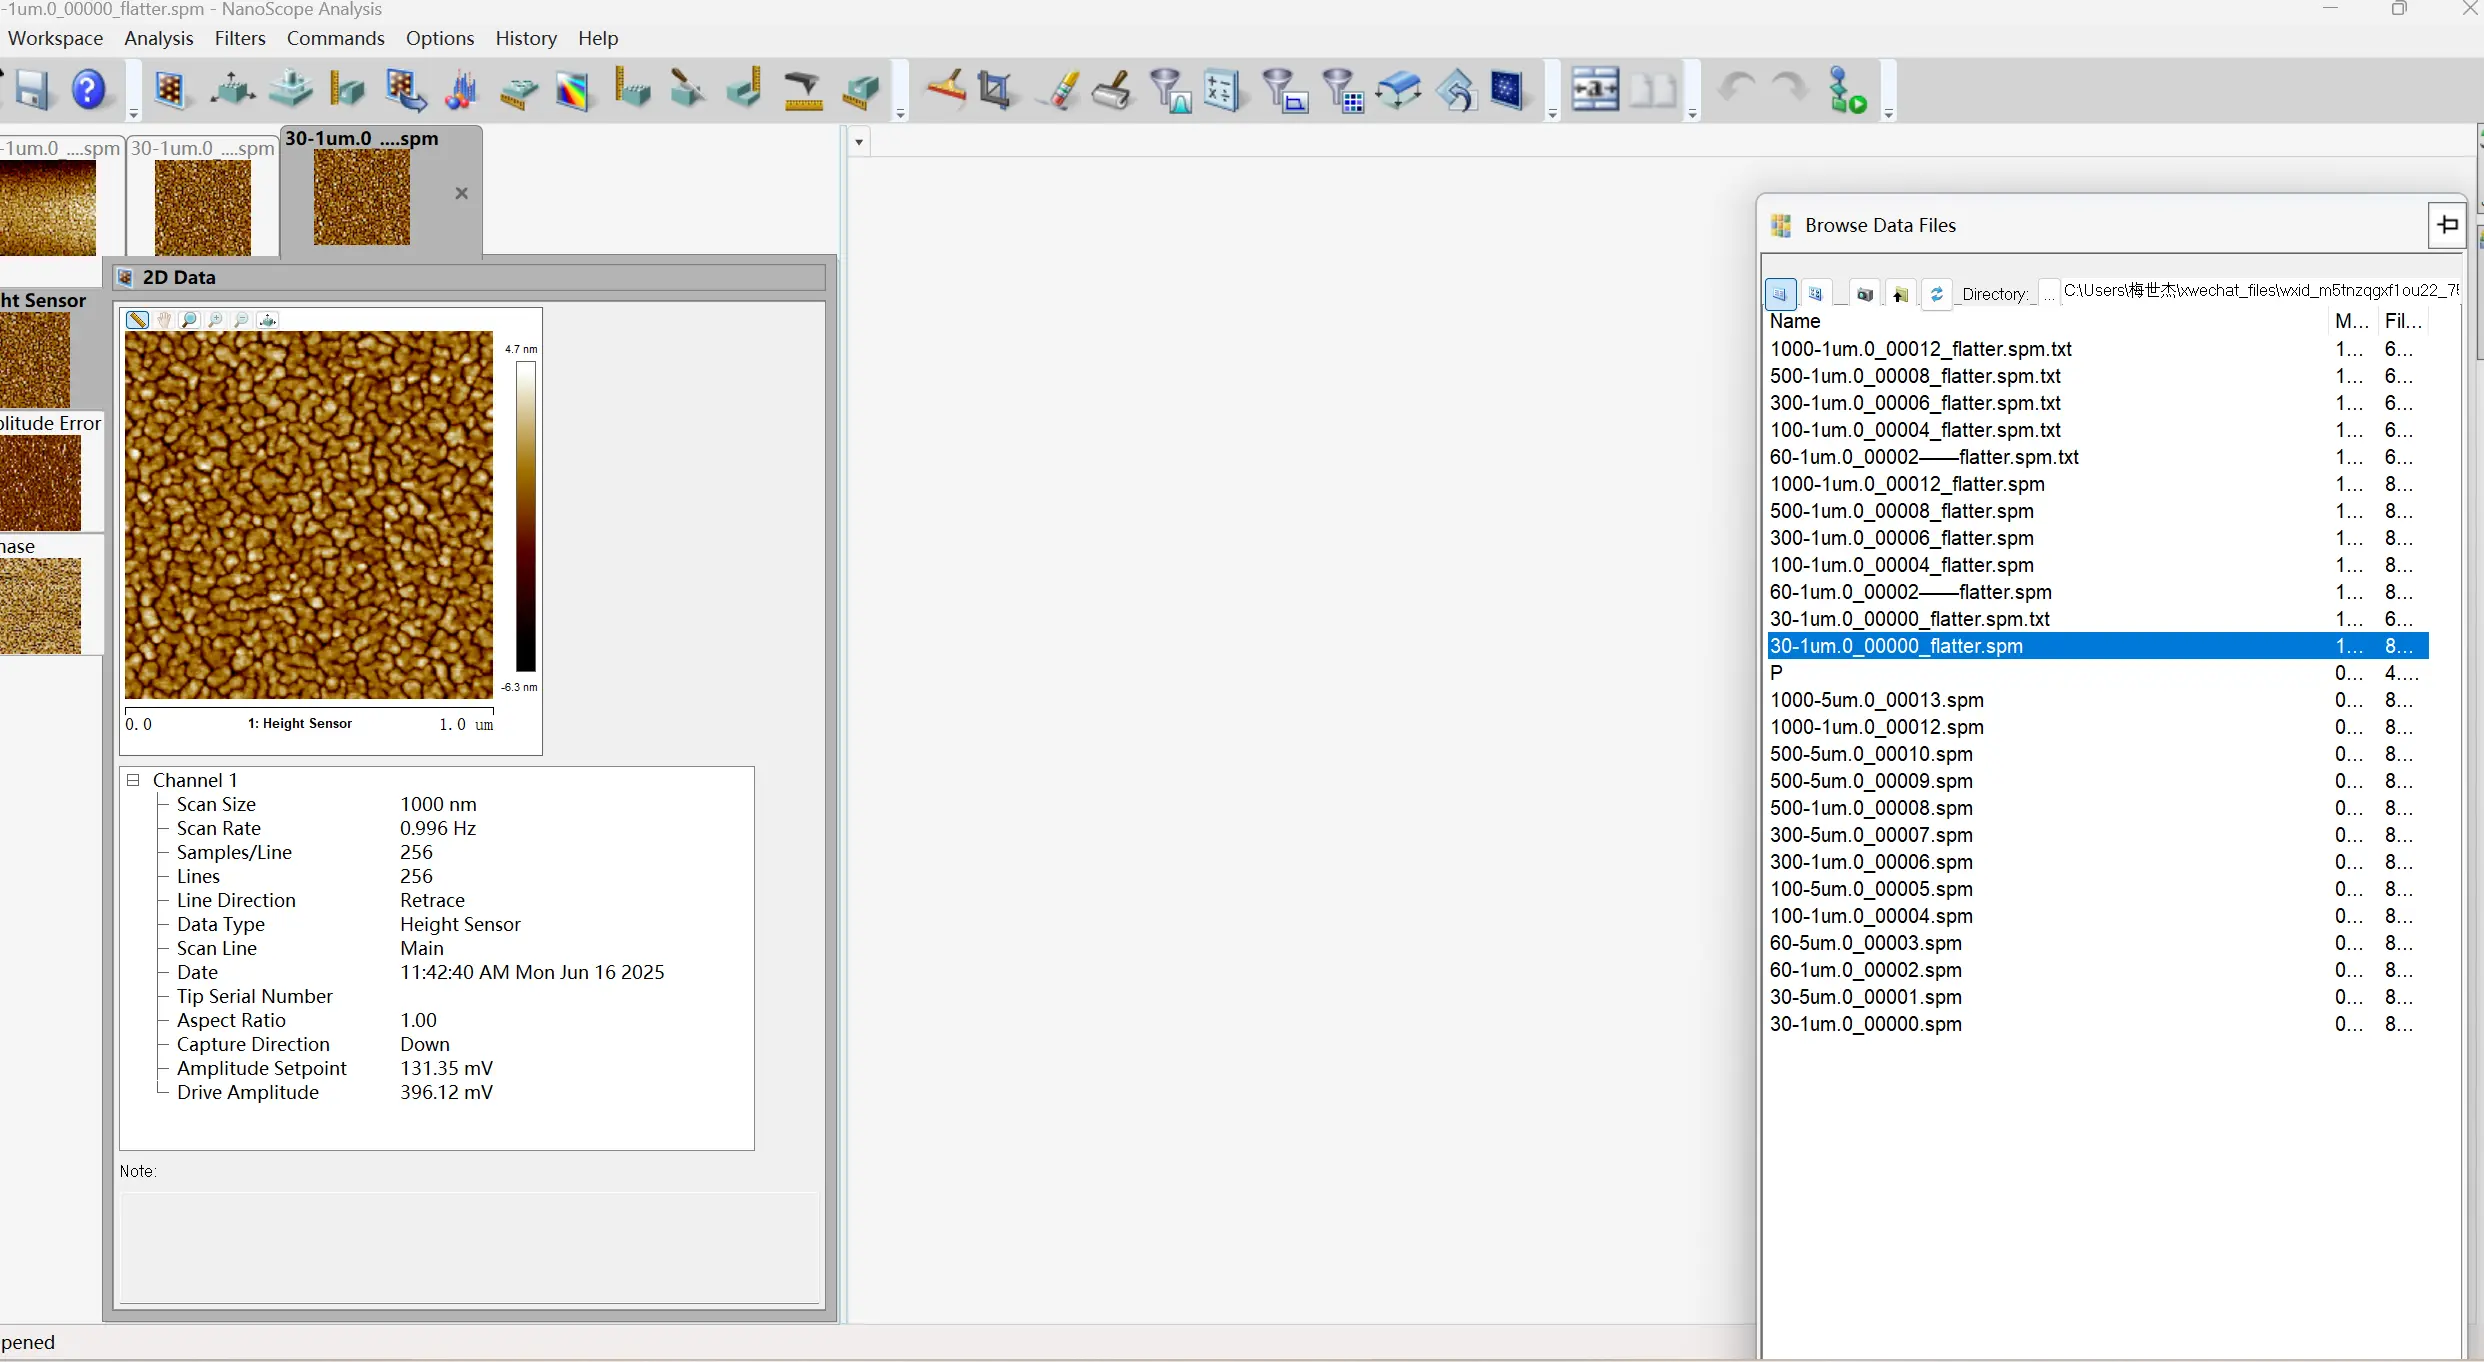The image size is (2484, 1362).
Task: Click the Run AutoProgram play icon
Action: [1846, 91]
